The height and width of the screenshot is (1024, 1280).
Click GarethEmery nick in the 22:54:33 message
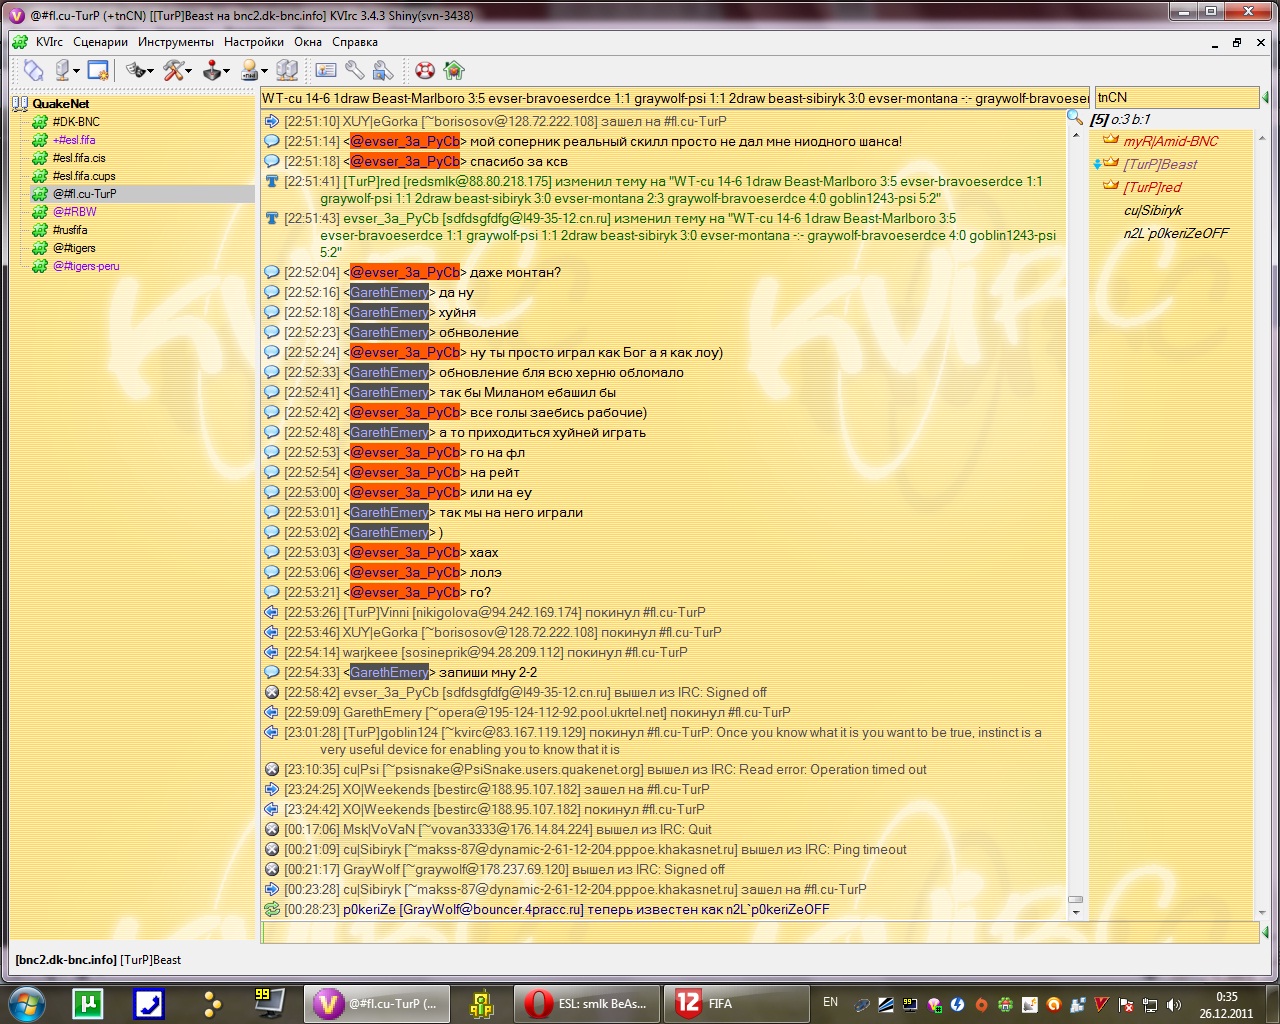coord(389,672)
